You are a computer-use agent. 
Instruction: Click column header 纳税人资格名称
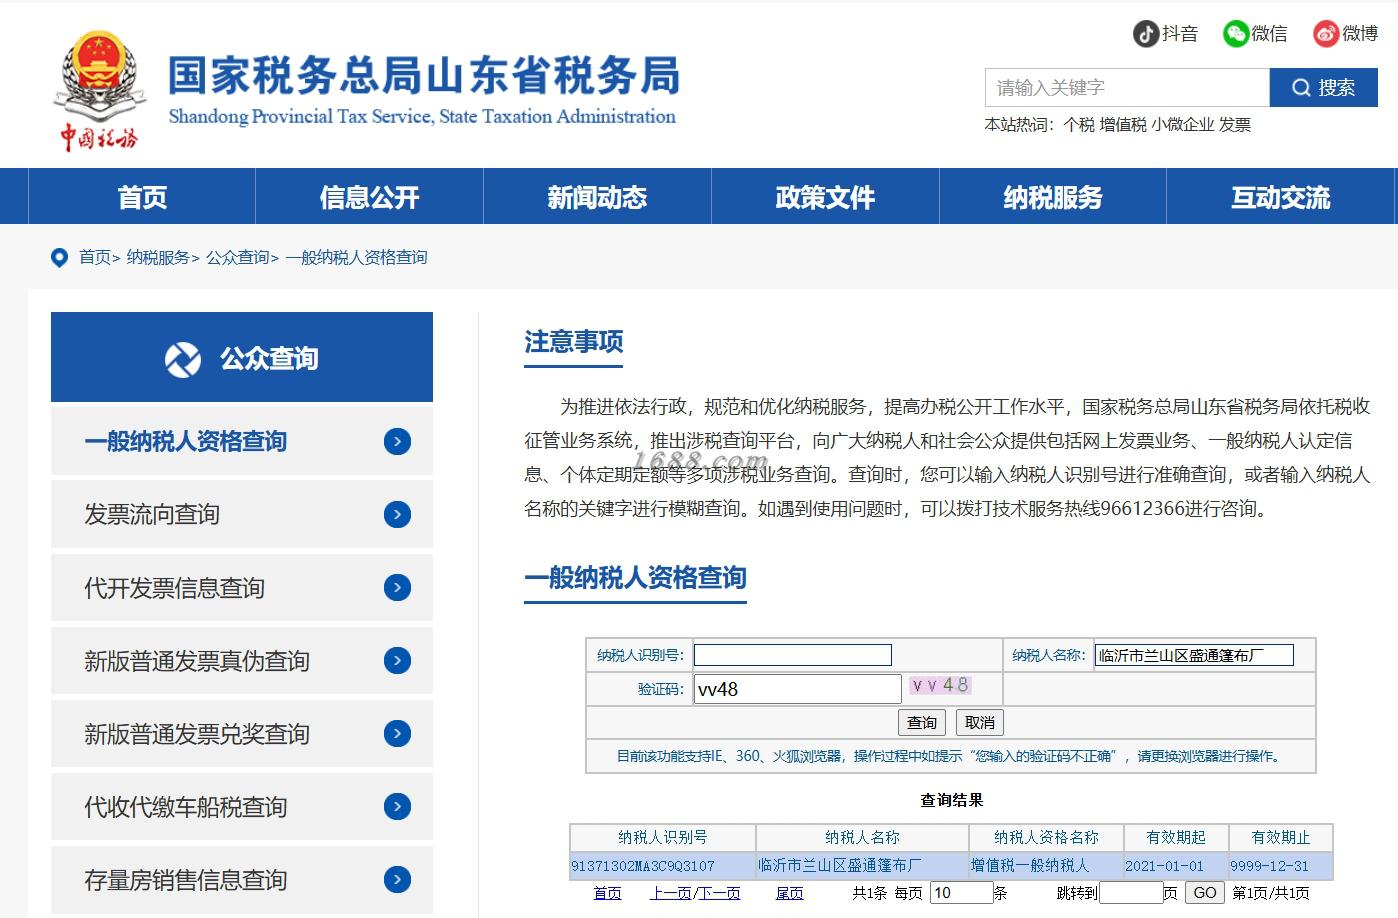pos(1046,837)
